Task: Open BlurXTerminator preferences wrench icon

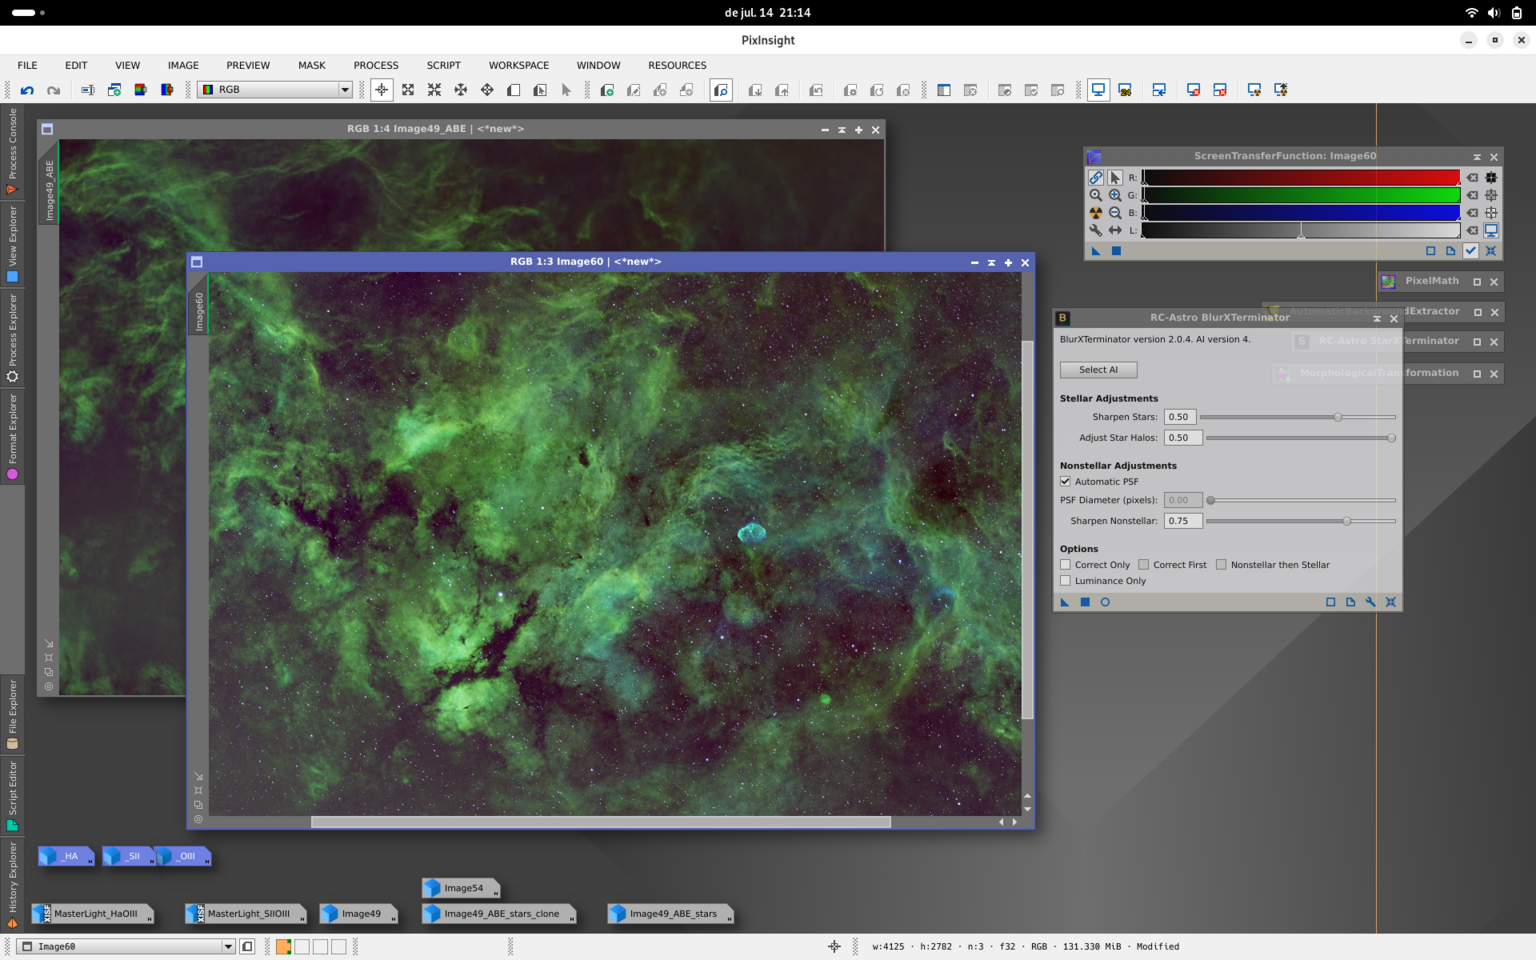Action: pyautogui.click(x=1370, y=602)
